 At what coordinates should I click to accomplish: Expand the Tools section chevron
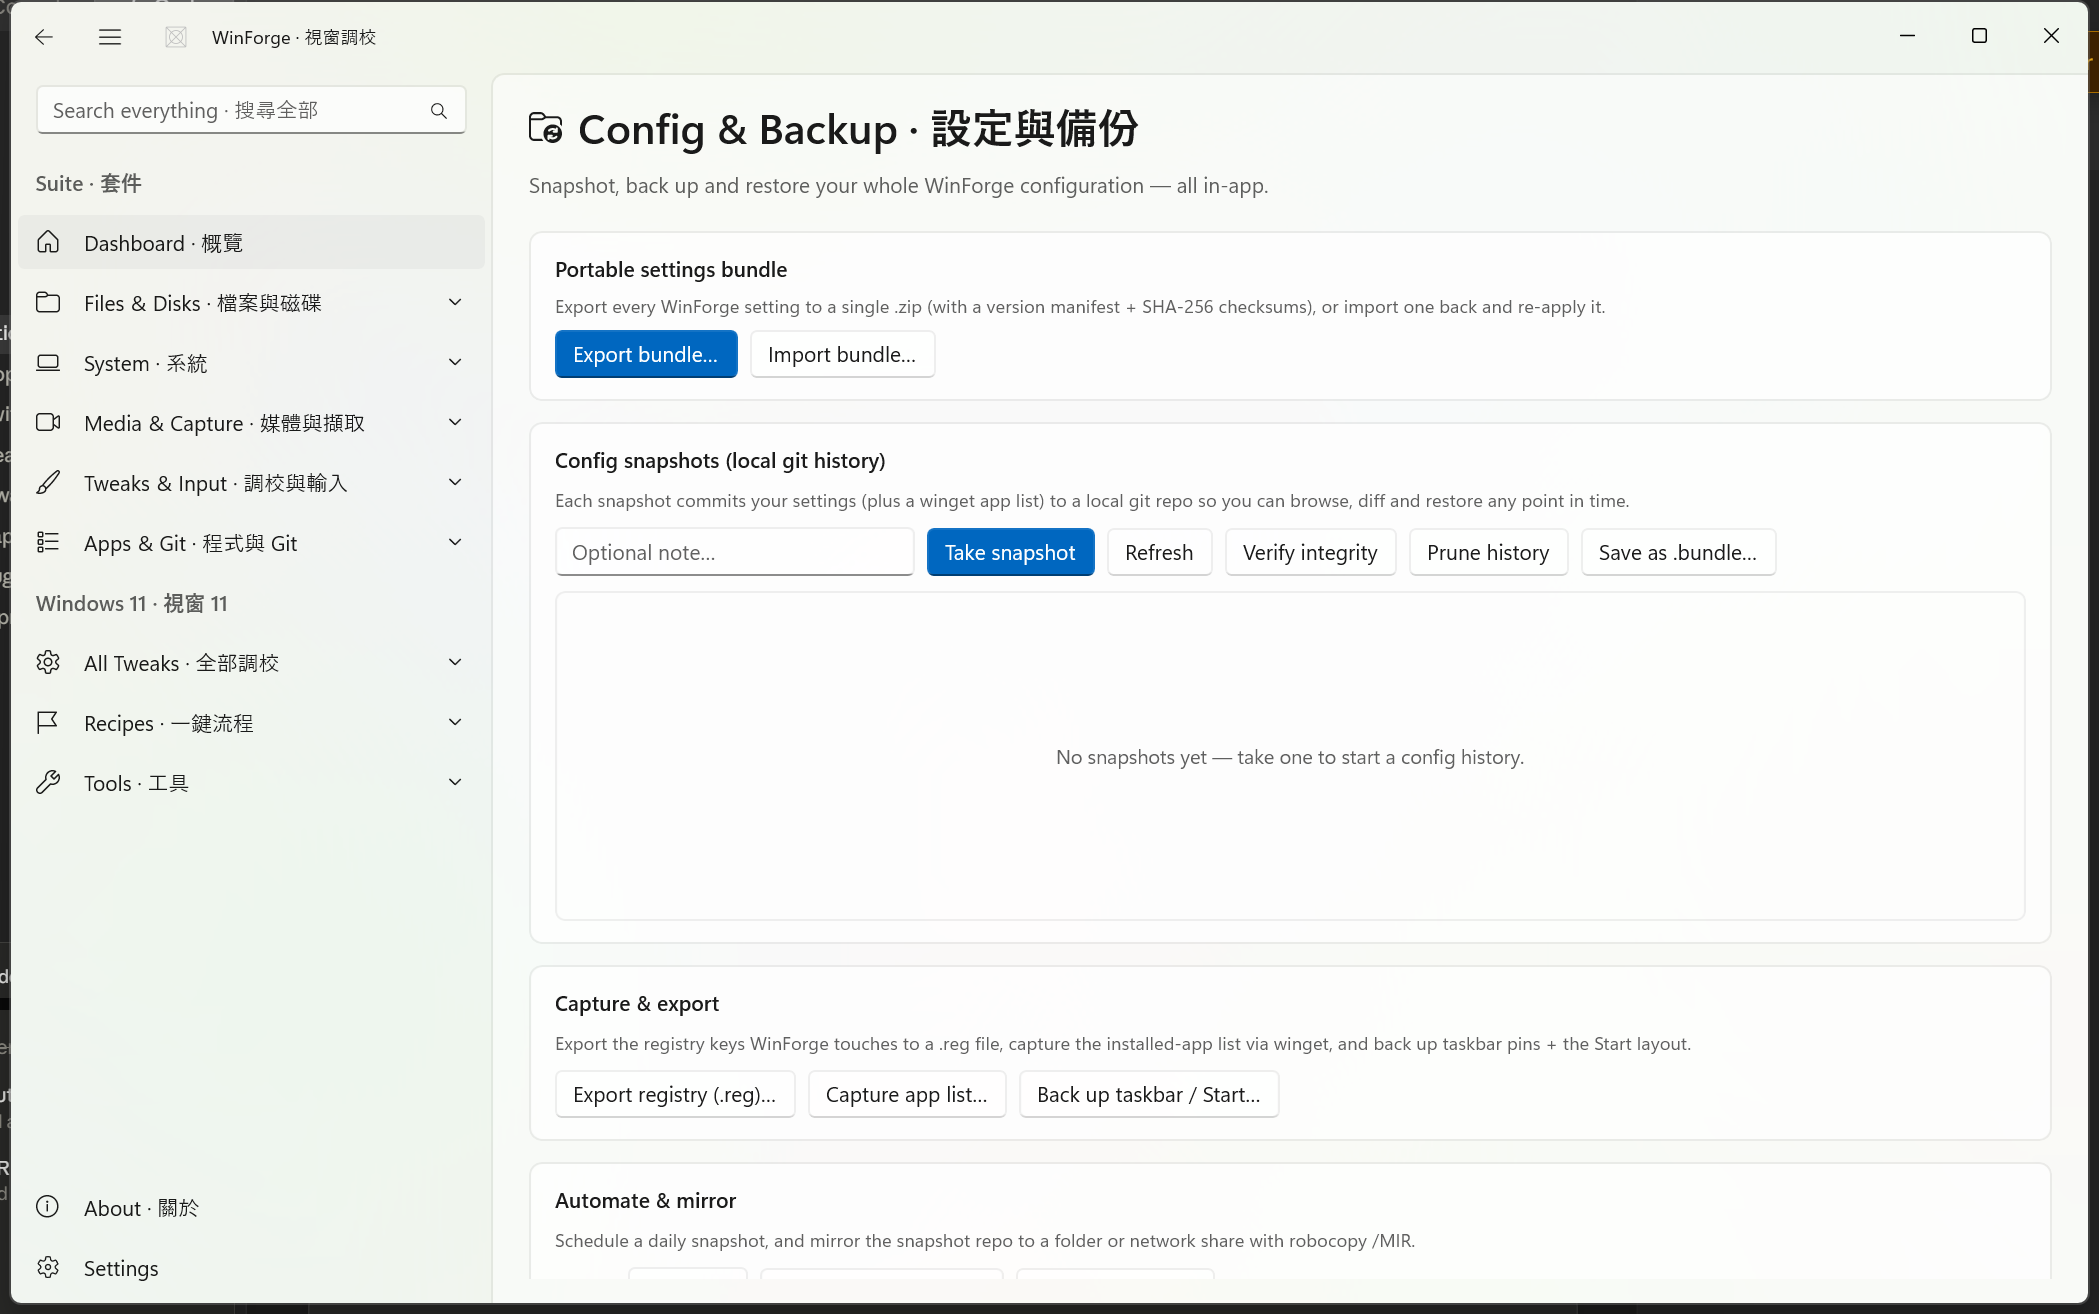pos(455,782)
